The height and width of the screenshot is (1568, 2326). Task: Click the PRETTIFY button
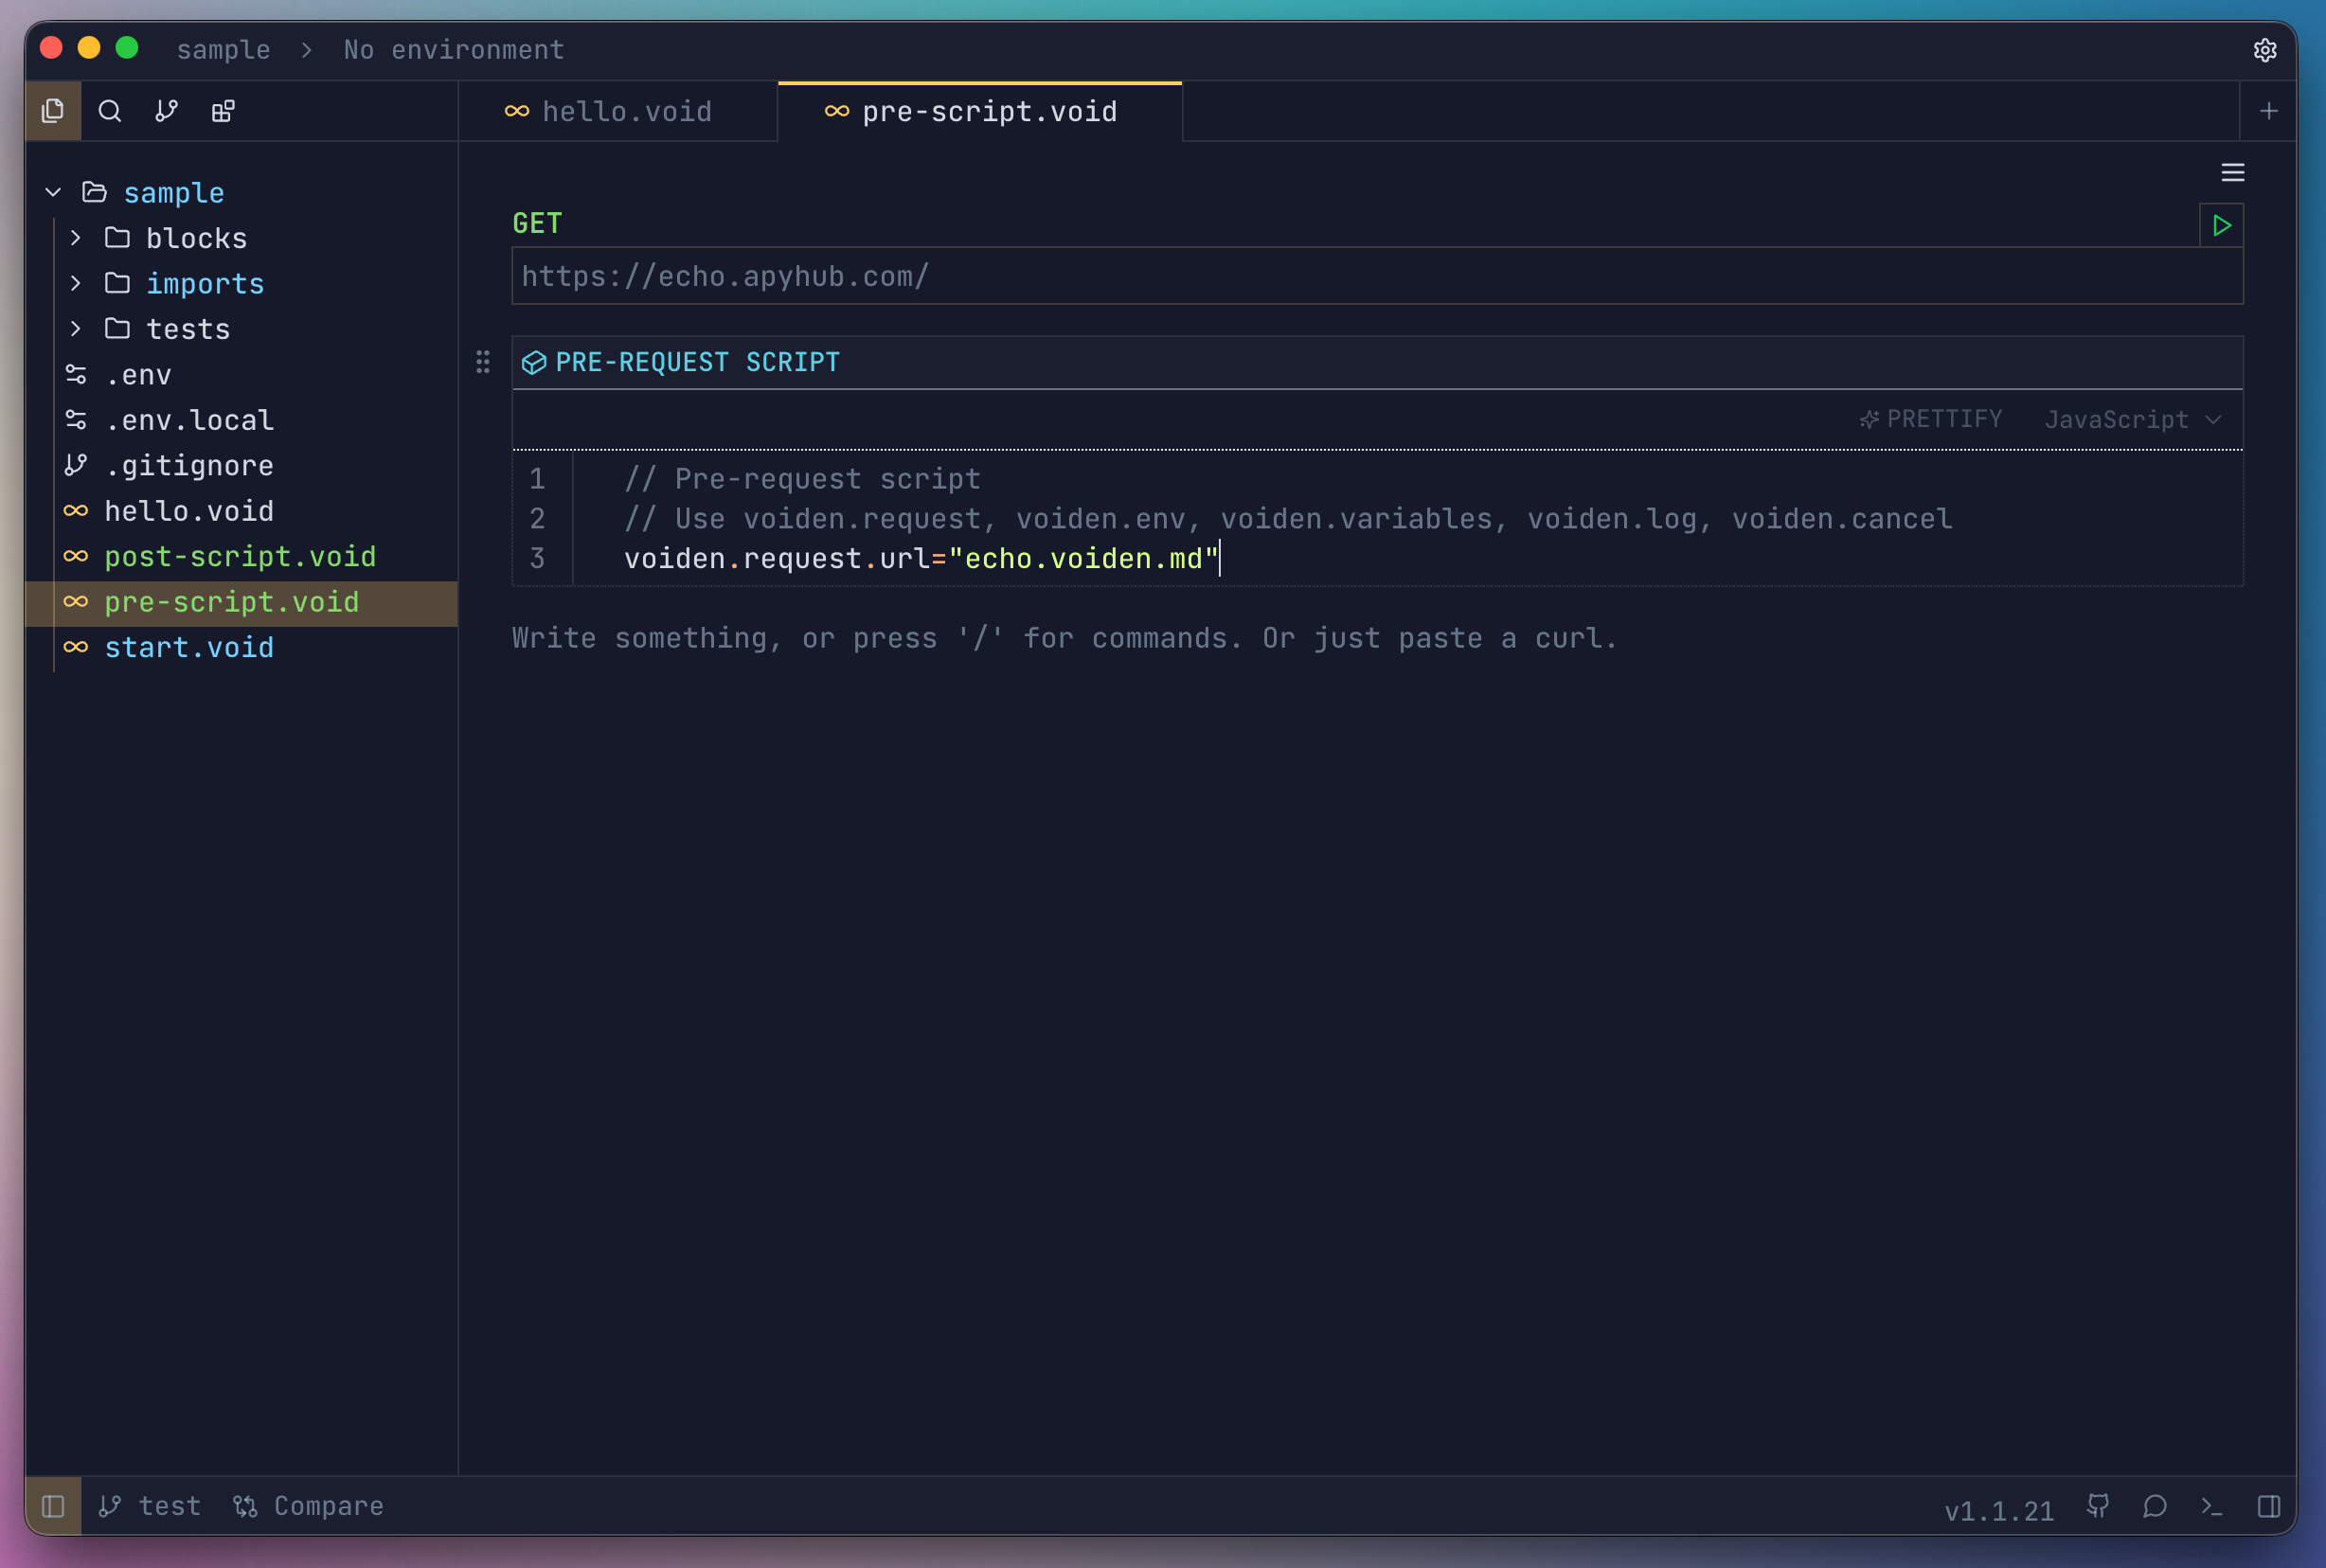[1931, 420]
